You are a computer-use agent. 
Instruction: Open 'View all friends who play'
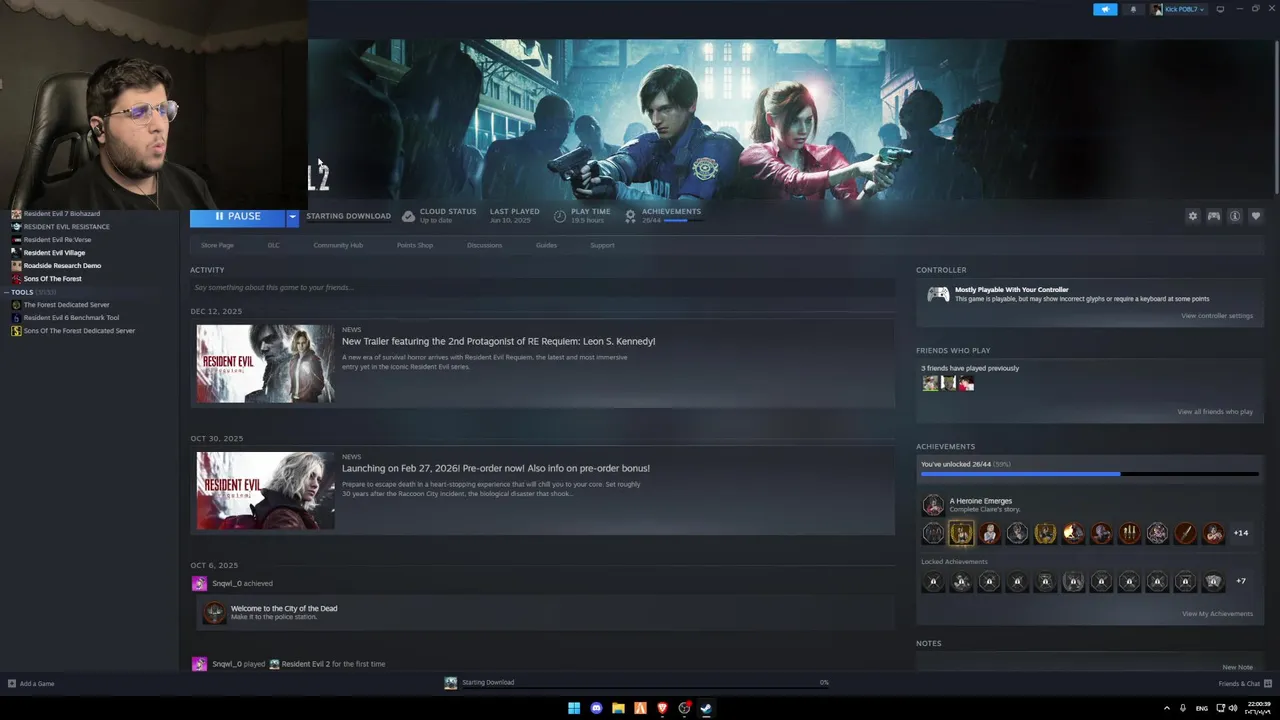pyautogui.click(x=1215, y=412)
